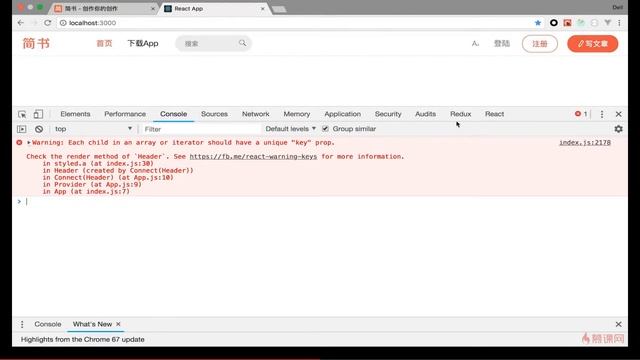This screenshot has height=360, width=640.
Task: Click the 登陆 login link
Action: coord(502,43)
